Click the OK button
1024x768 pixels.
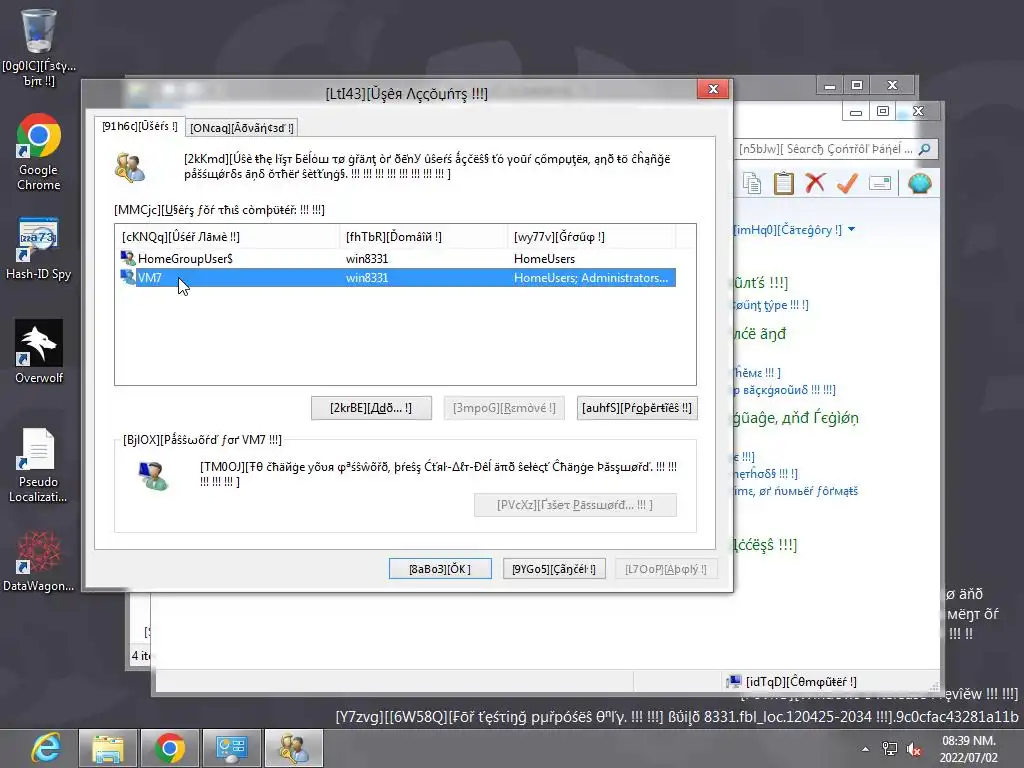(x=440, y=569)
